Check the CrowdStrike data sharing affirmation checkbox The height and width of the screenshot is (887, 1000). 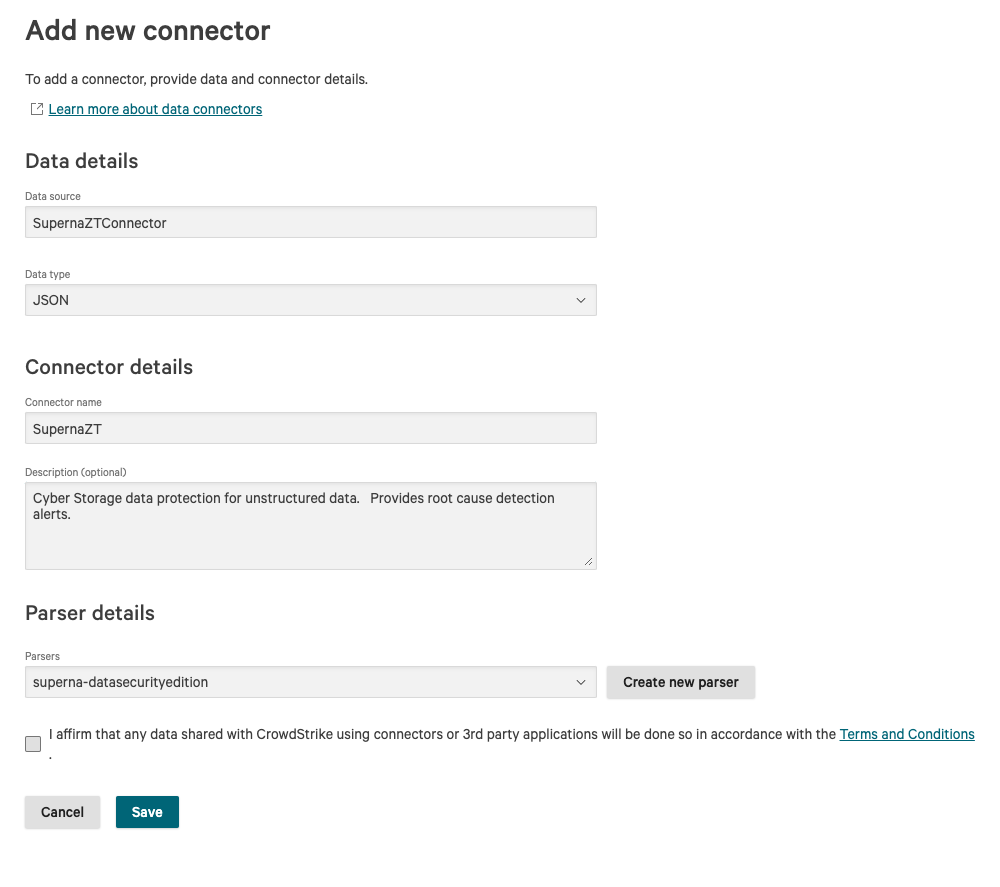34,743
